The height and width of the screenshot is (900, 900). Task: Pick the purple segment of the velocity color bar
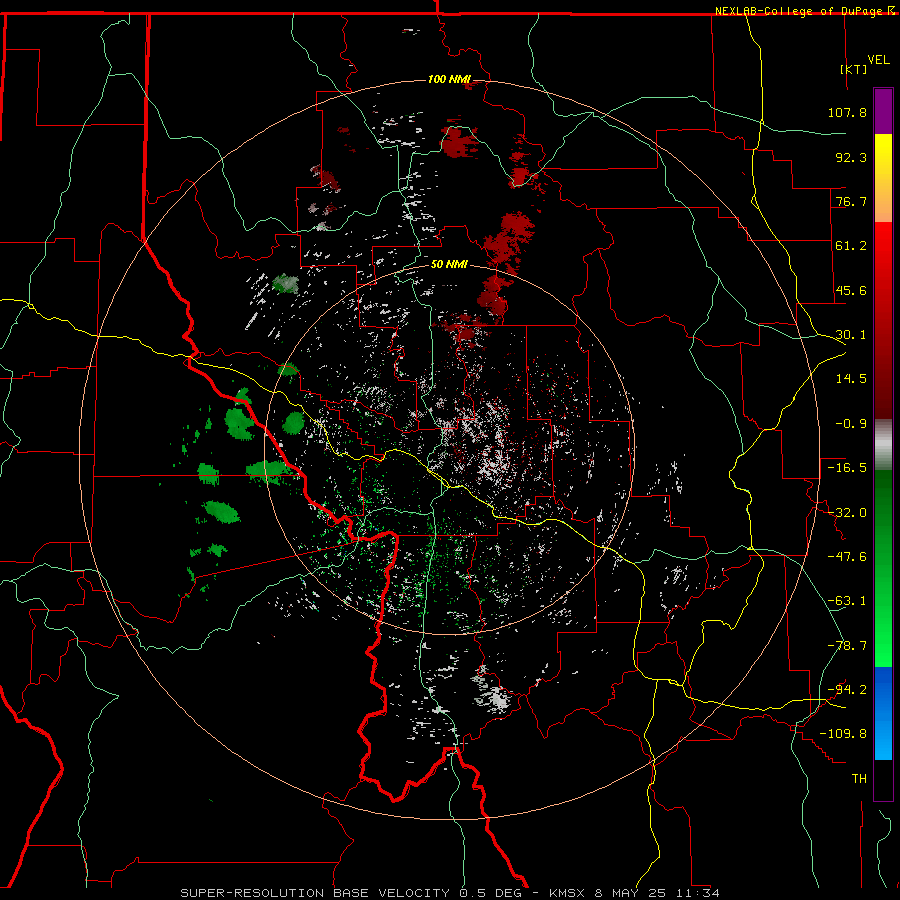[x=883, y=111]
